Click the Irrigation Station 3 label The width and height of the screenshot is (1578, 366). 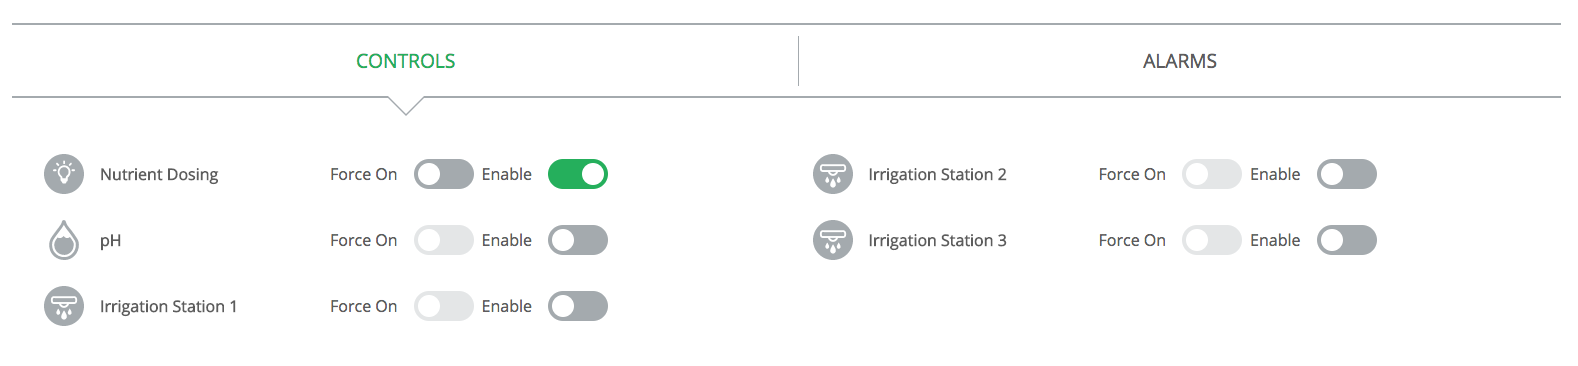pyautogui.click(x=937, y=240)
